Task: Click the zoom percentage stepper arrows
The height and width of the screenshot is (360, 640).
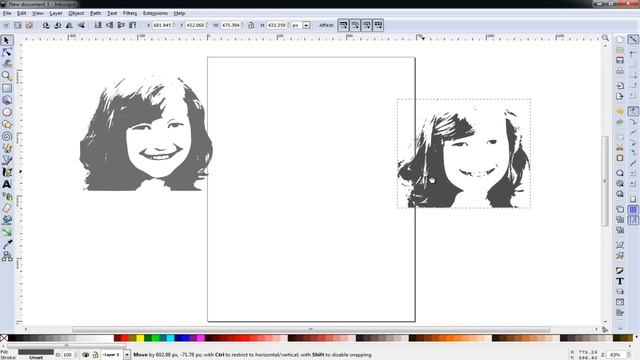Action: [x=629, y=355]
